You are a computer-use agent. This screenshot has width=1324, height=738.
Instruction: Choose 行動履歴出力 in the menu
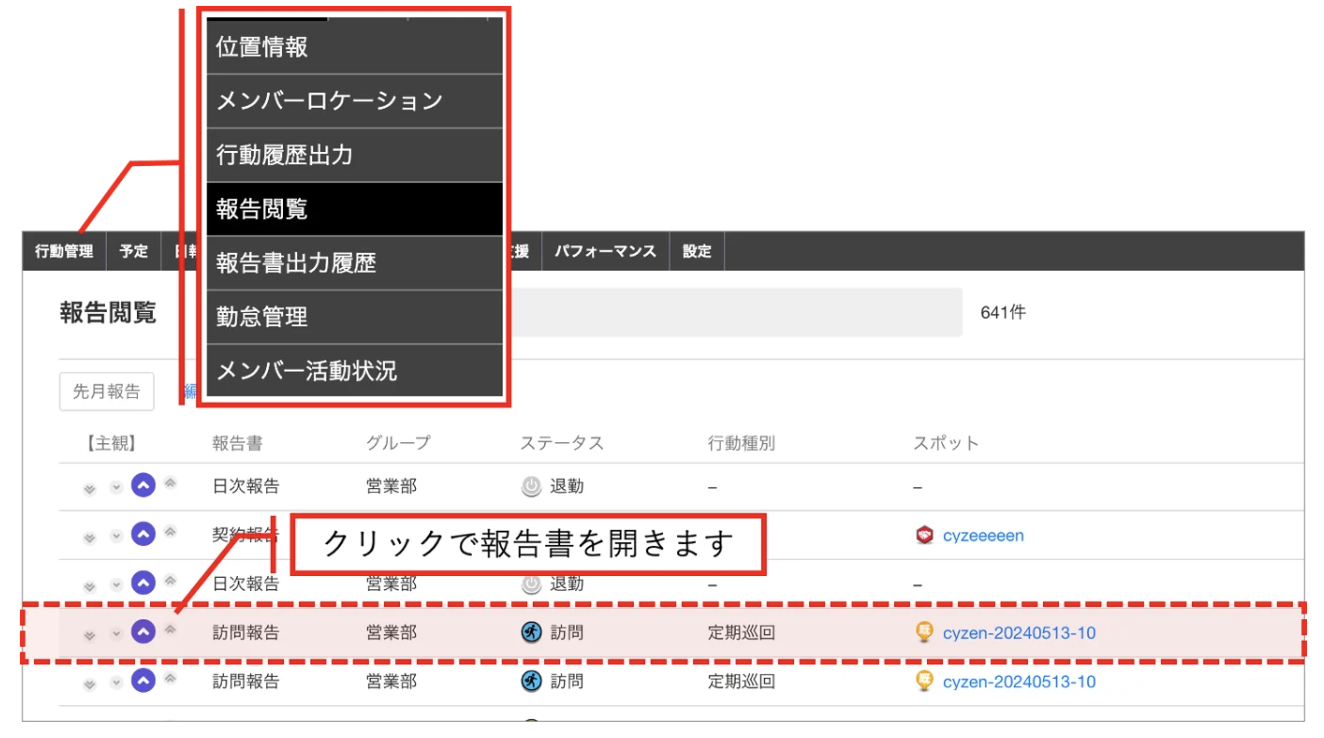(354, 155)
